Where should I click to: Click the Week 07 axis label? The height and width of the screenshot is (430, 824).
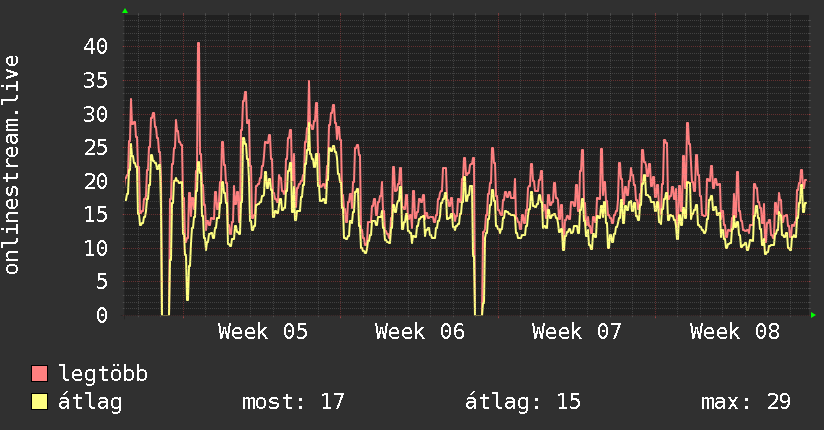click(x=576, y=332)
